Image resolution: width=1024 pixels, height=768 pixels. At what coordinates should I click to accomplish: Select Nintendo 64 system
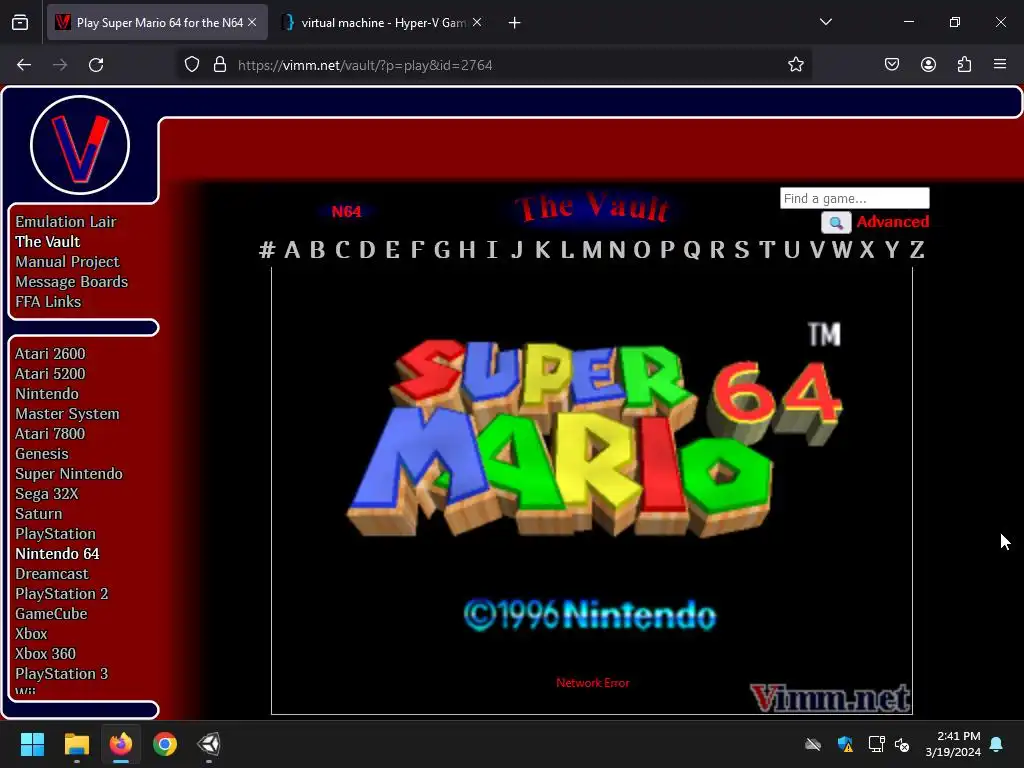pos(57,554)
